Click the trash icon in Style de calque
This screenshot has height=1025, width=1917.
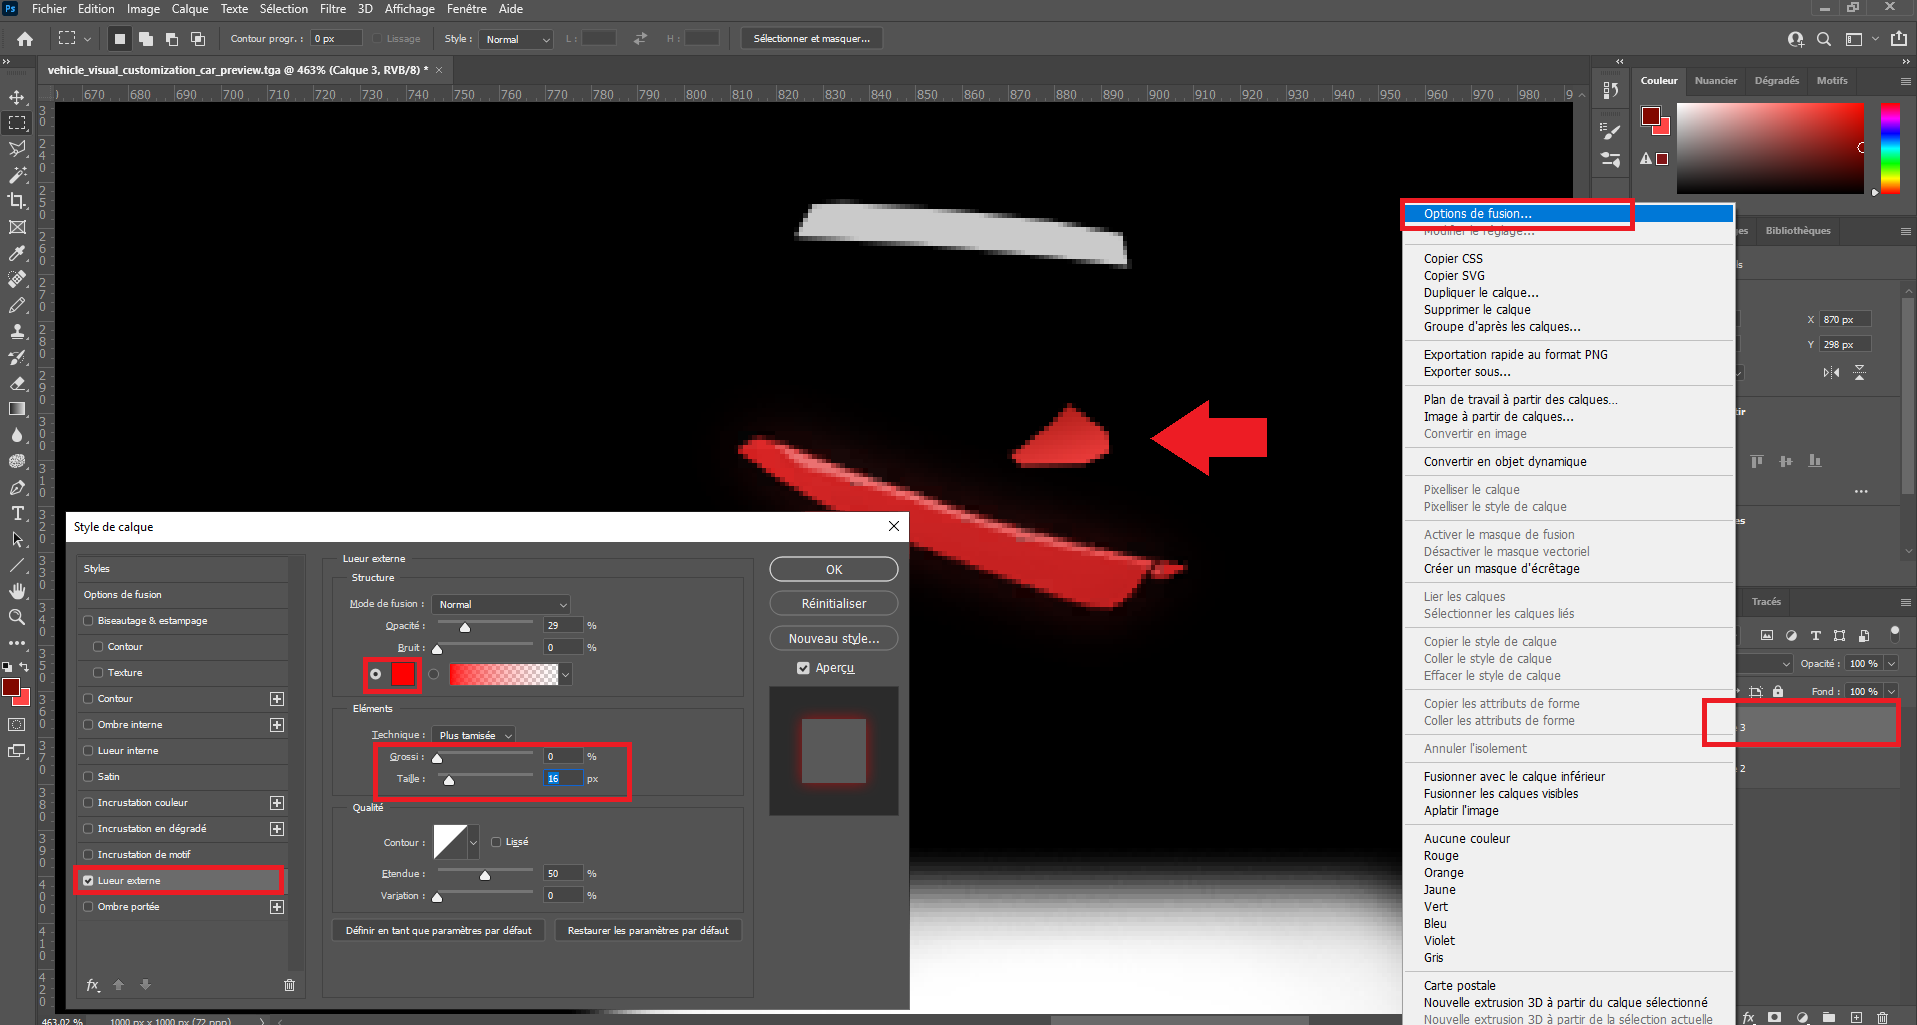(289, 985)
